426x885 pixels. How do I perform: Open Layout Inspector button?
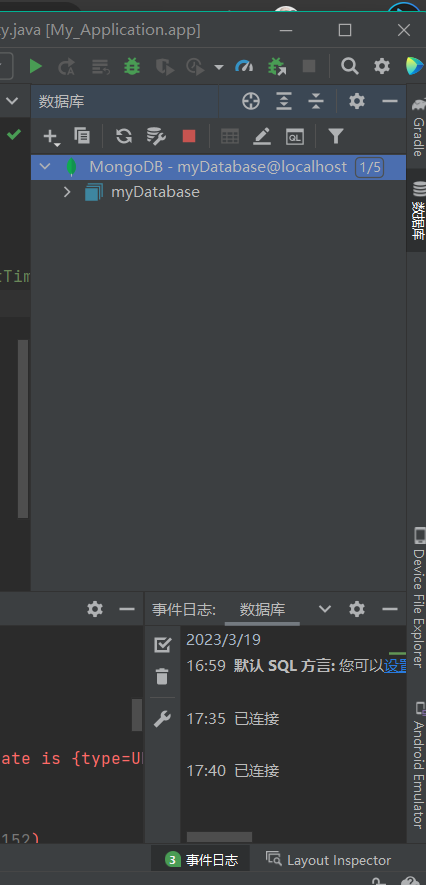[x=329, y=860]
